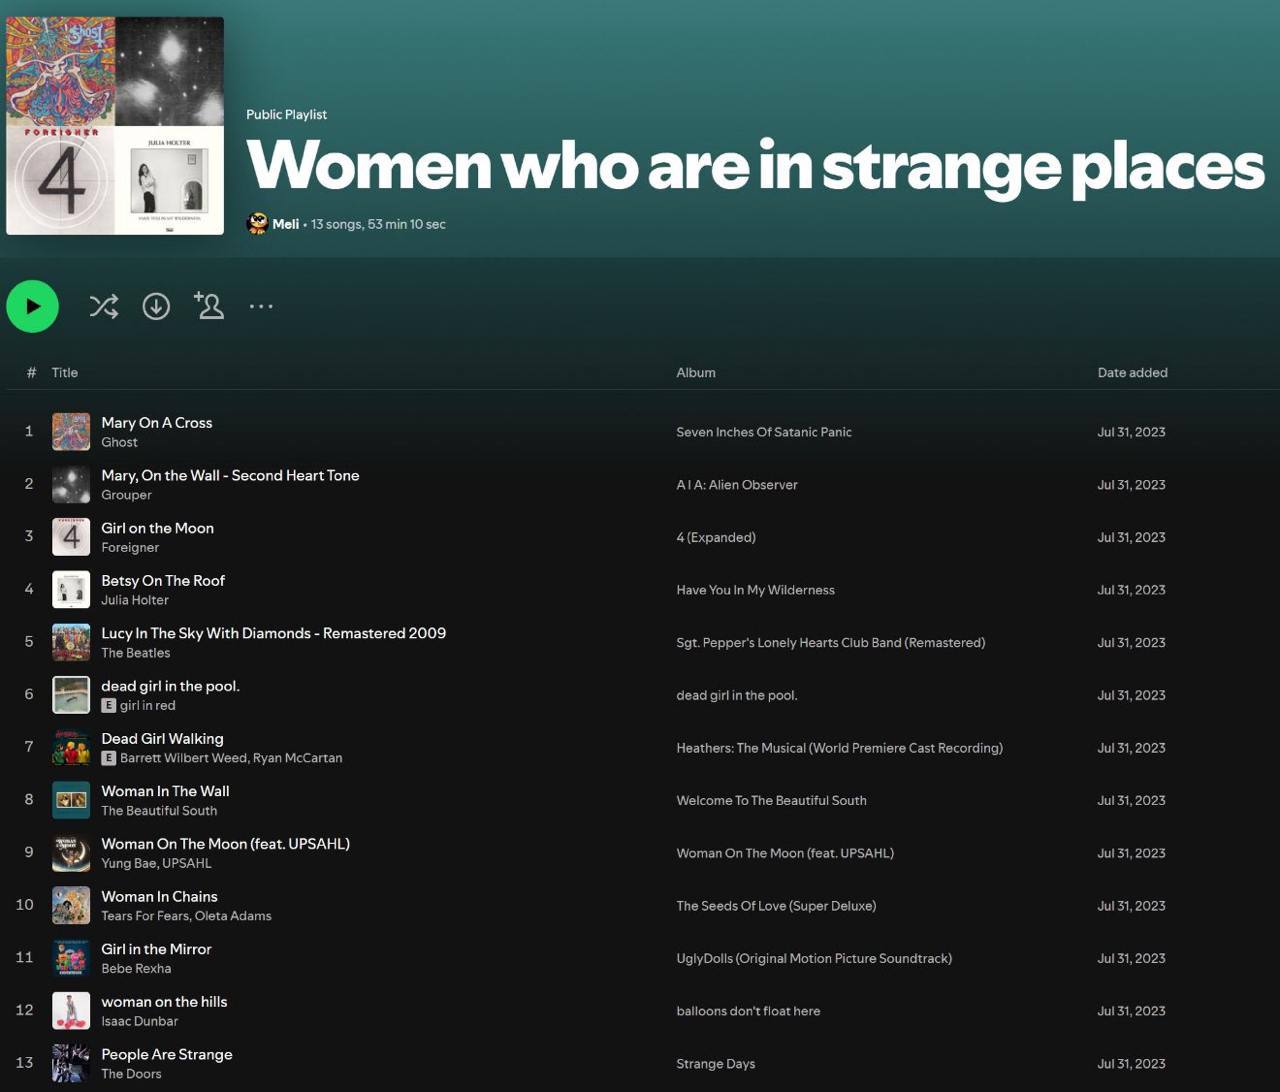Open the A I A: Alien Observer album
The width and height of the screenshot is (1280, 1092).
[x=737, y=485]
